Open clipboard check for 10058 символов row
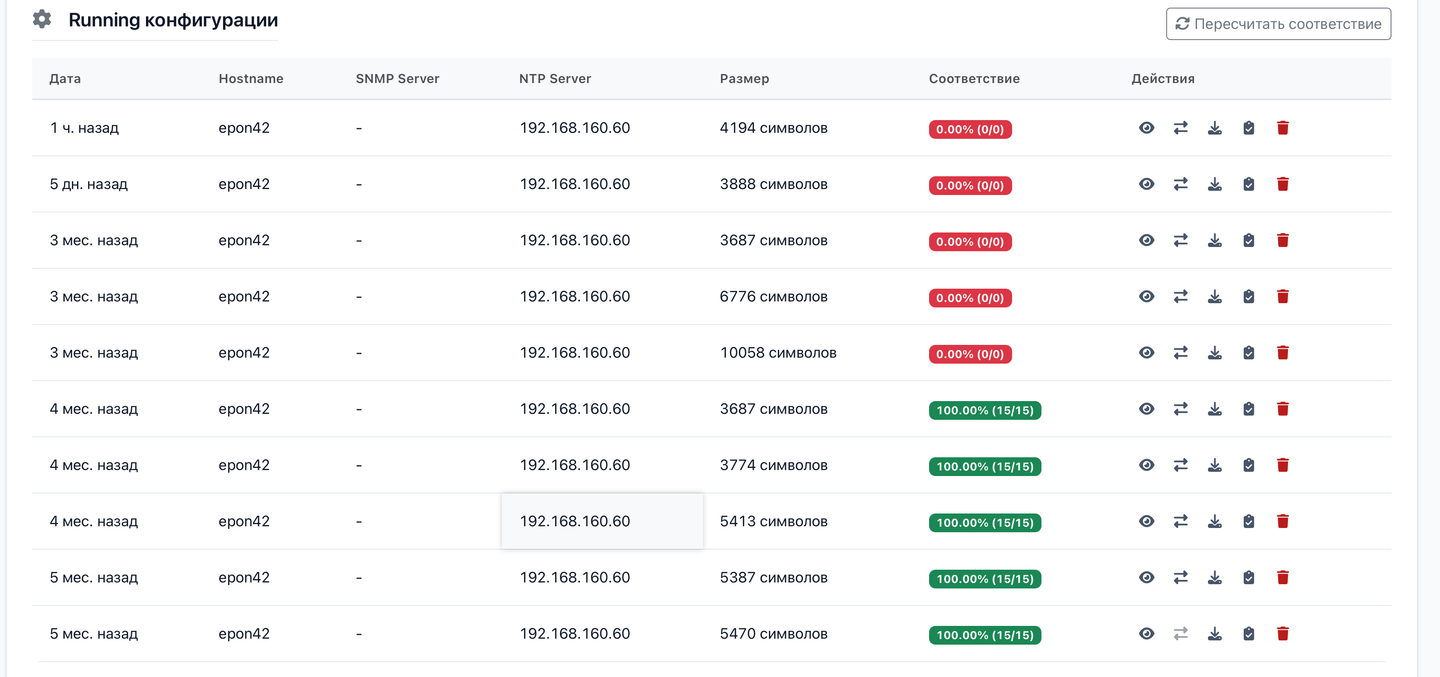Viewport: 1440px width, 677px height. [1249, 352]
